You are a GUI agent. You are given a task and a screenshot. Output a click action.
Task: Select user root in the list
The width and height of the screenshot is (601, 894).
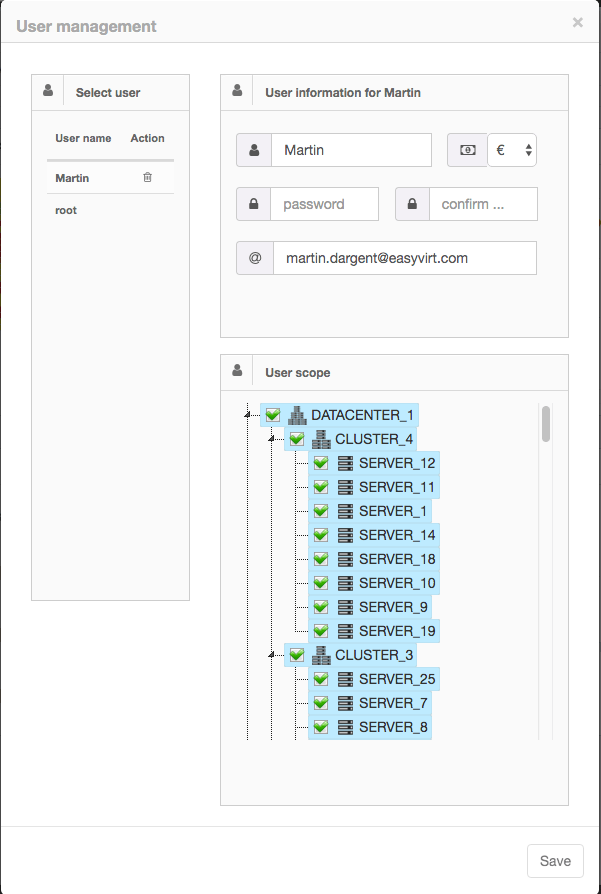pos(66,210)
